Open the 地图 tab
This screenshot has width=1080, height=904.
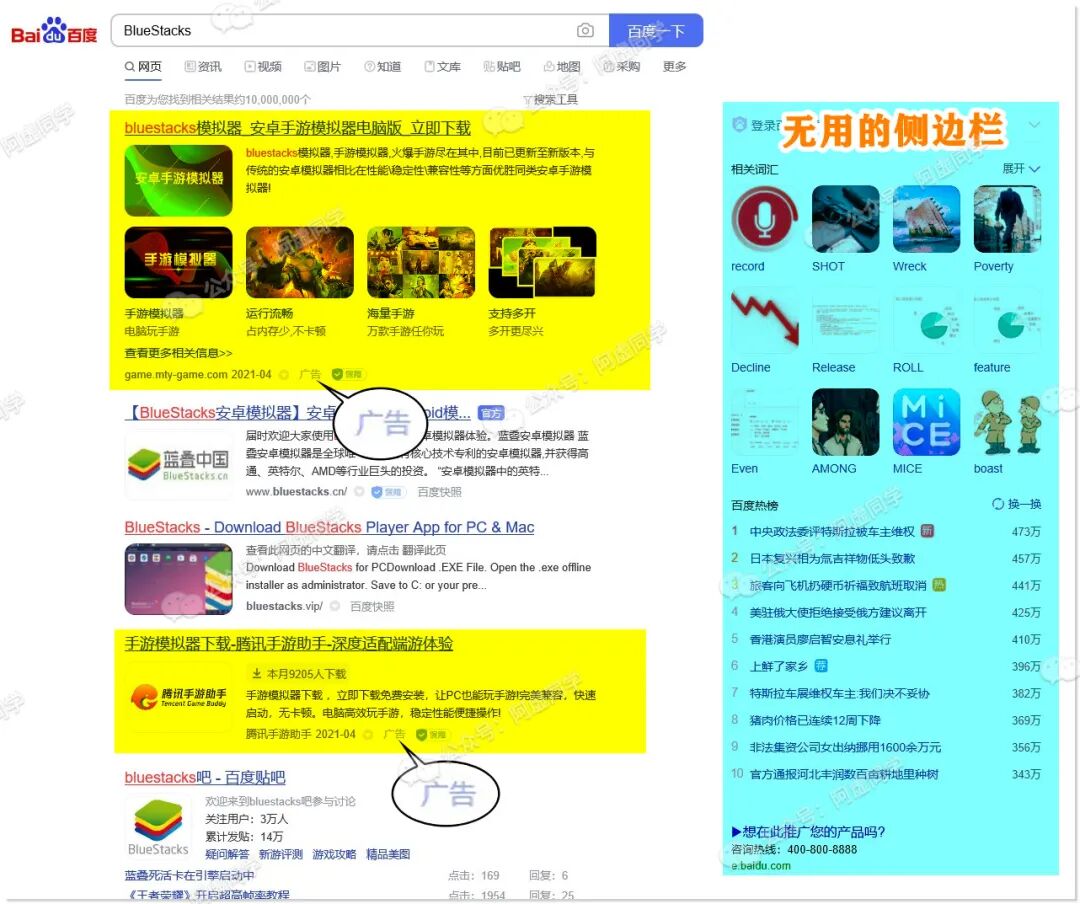coord(562,66)
